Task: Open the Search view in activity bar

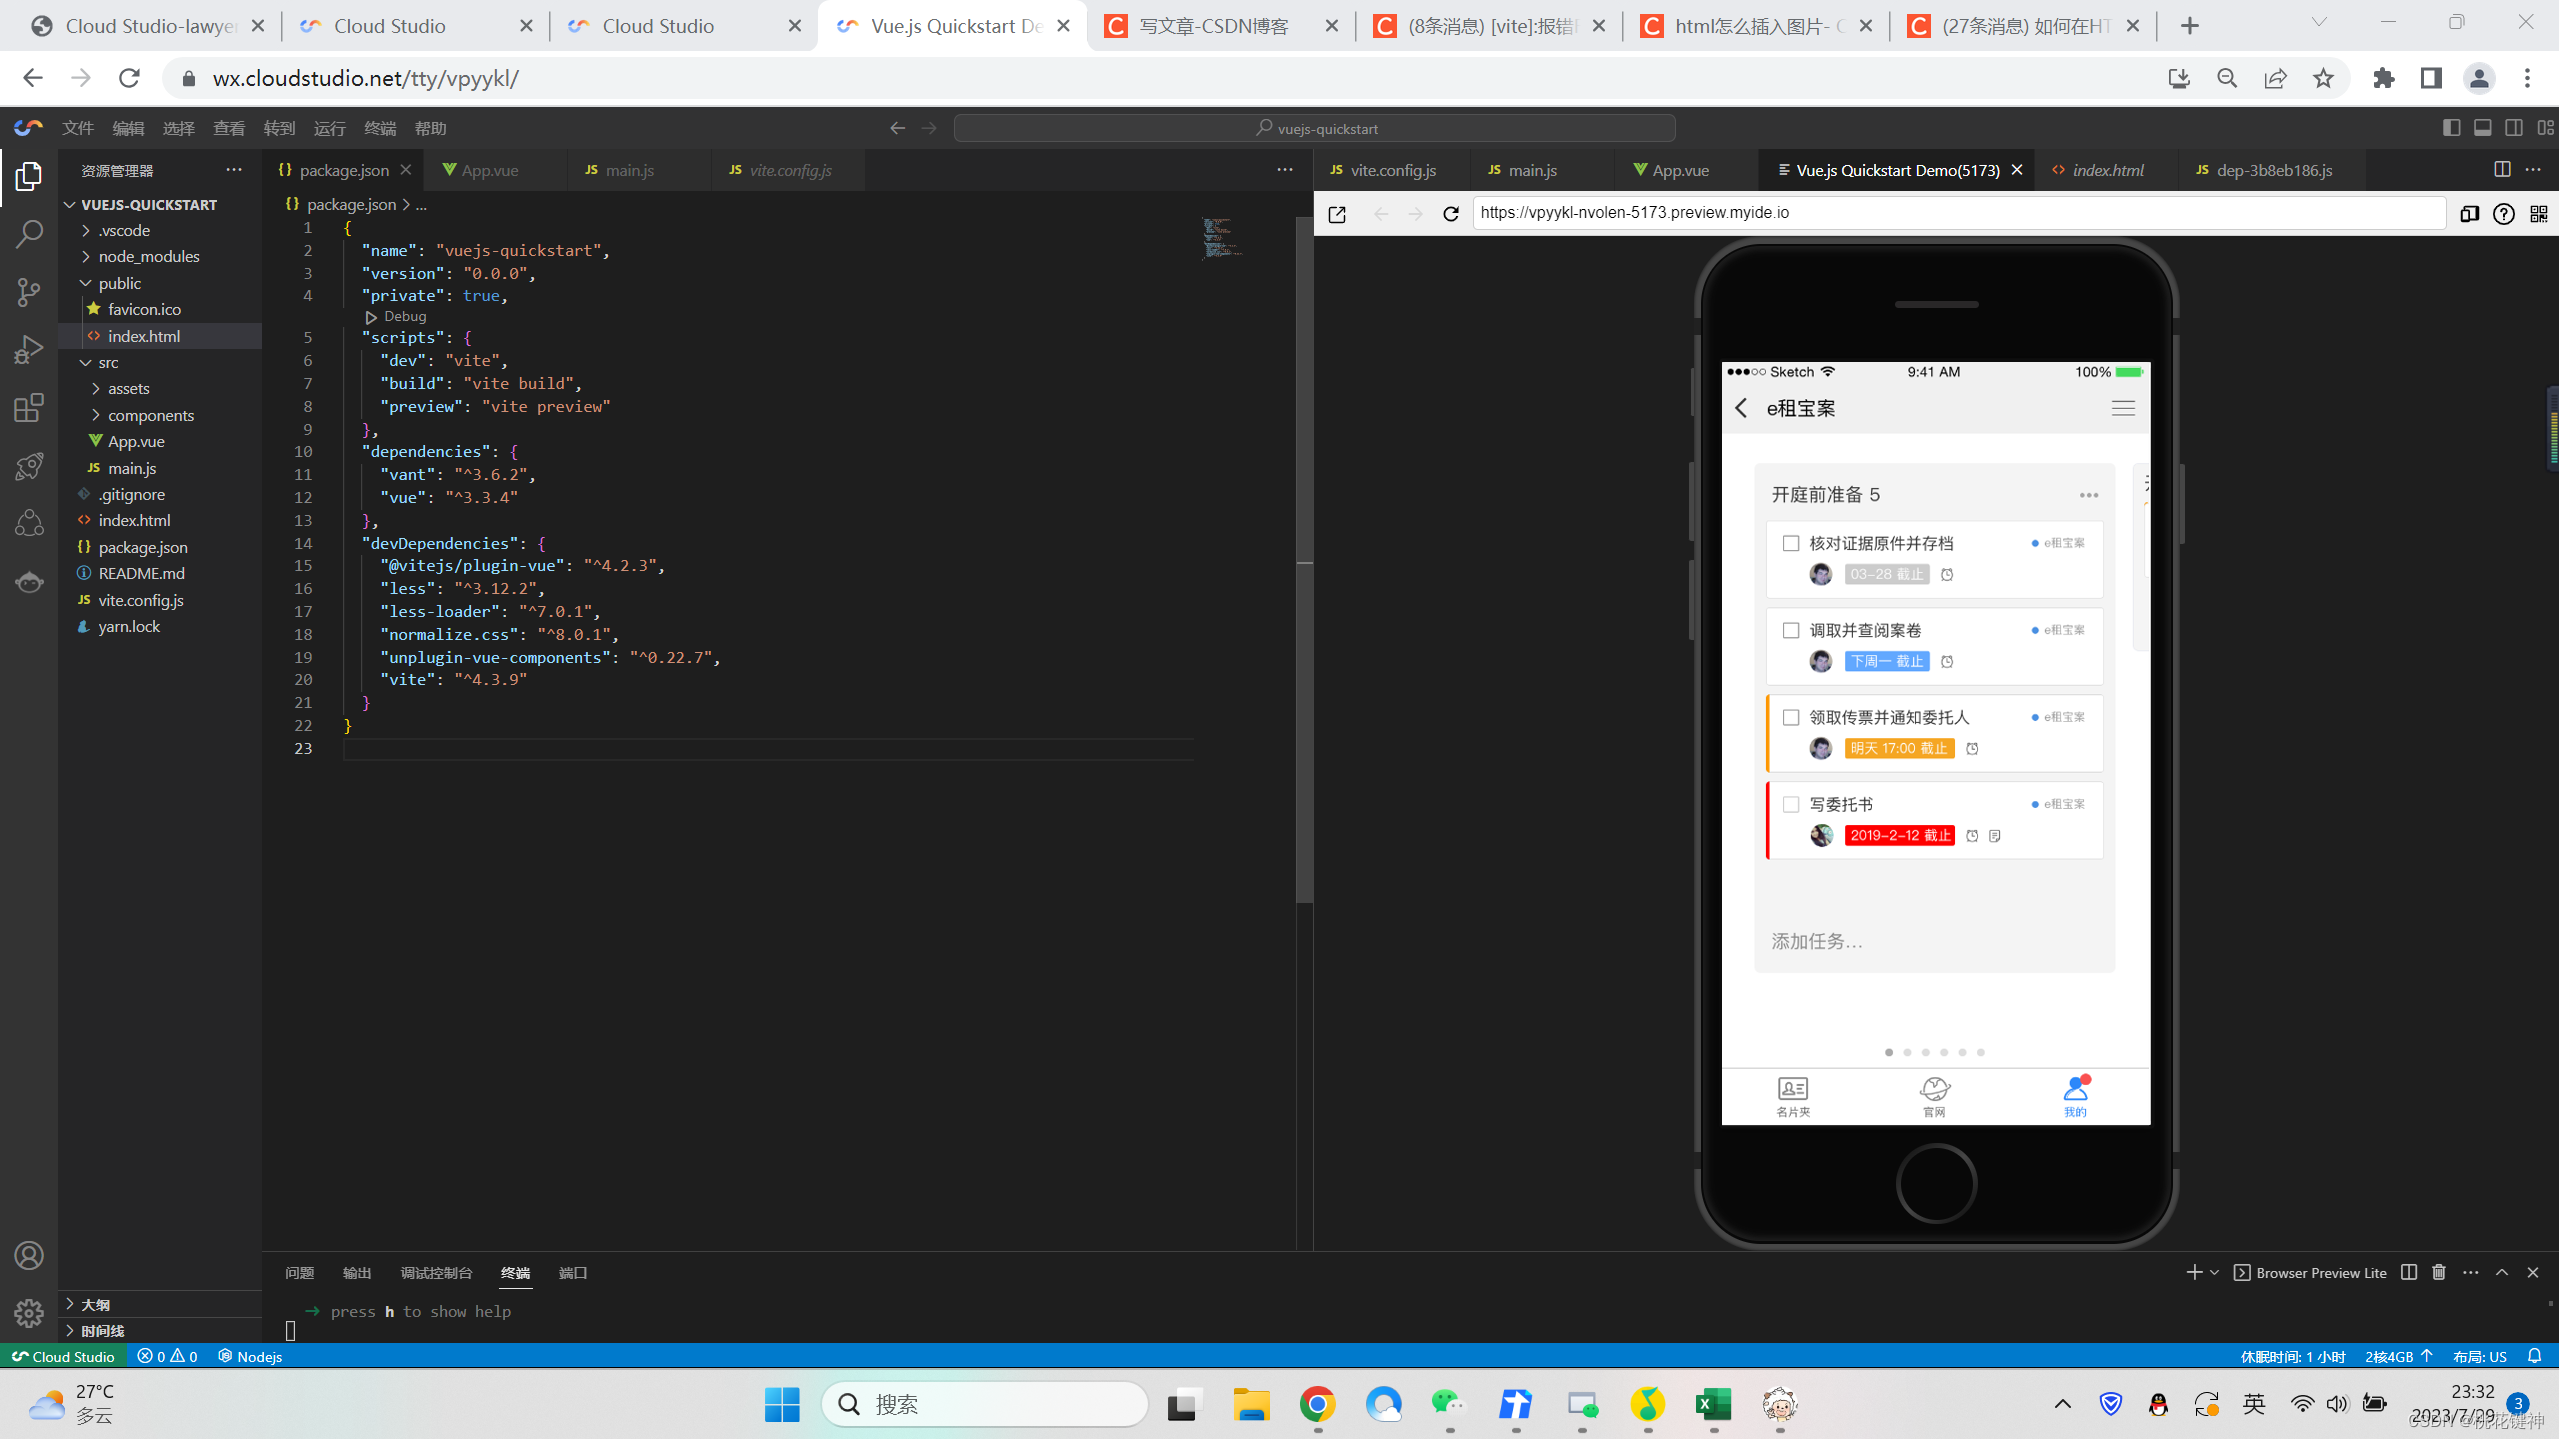Action: 29,234
